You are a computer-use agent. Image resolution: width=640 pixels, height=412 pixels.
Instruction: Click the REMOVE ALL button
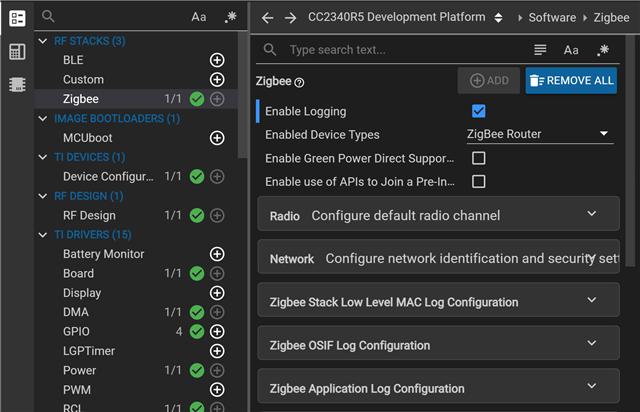click(x=571, y=80)
